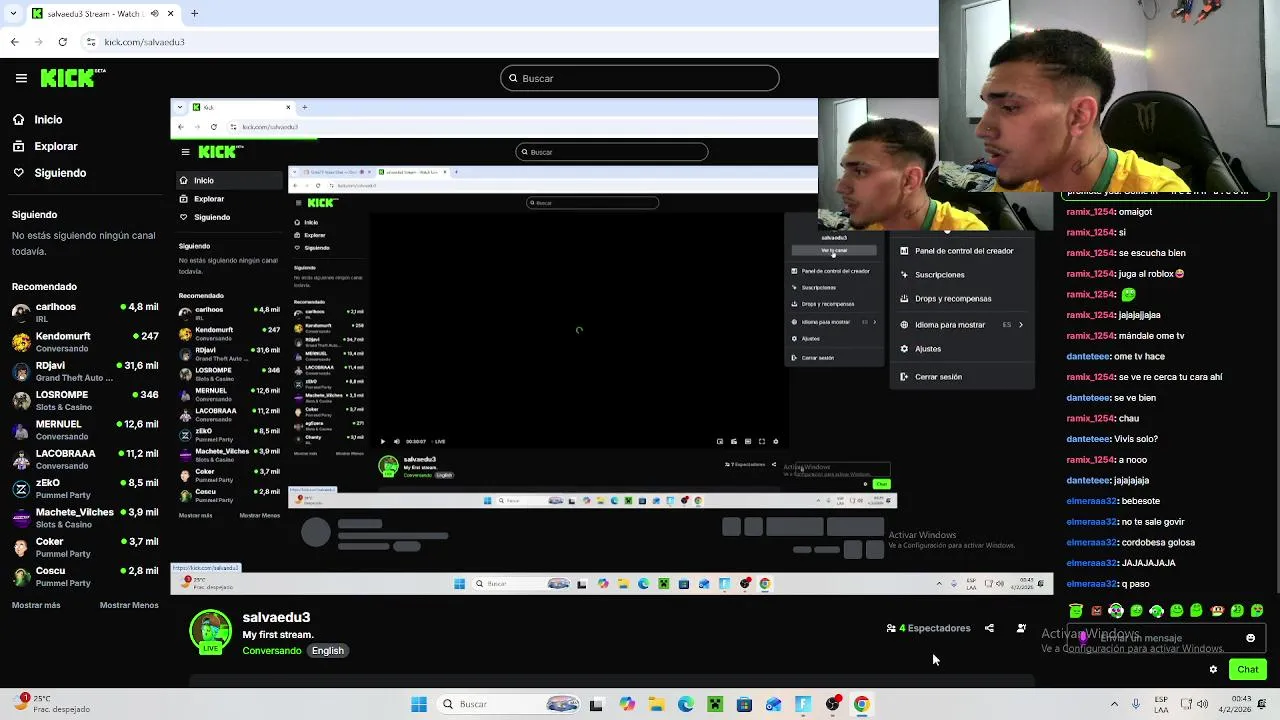The image size is (1280, 720).
Task: Switch to OBS Studio in taskbar
Action: (x=832, y=704)
